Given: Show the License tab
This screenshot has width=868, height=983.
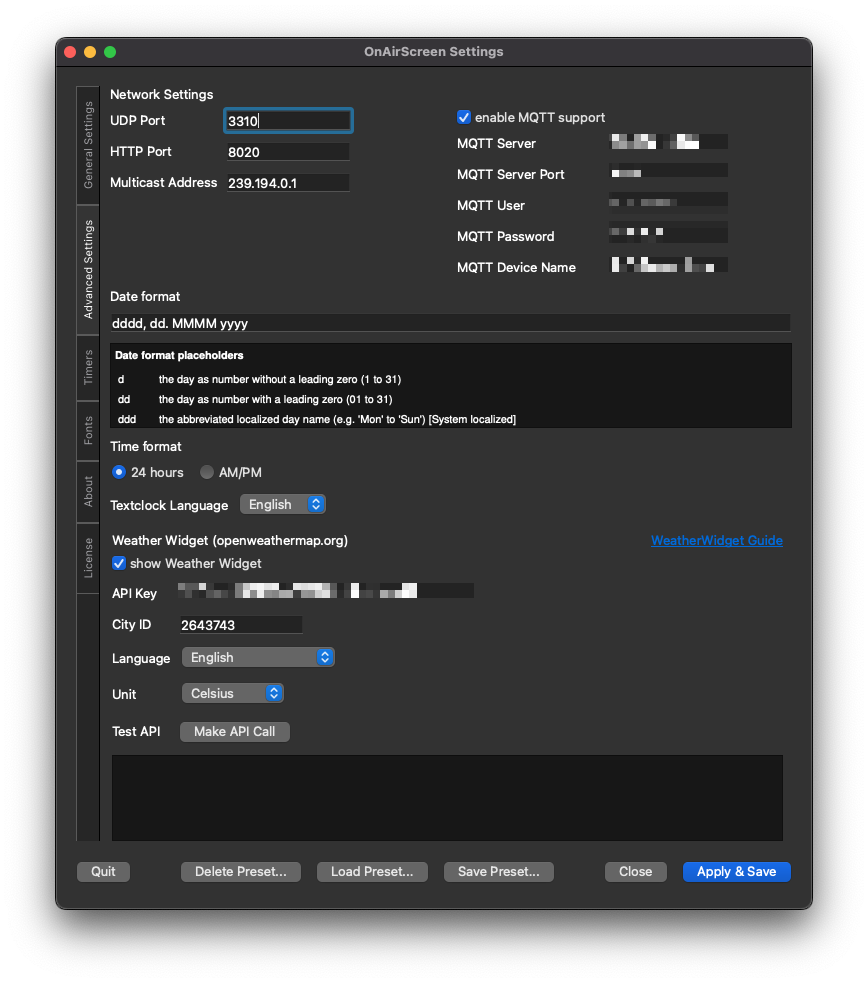Looking at the screenshot, I should click(x=88, y=558).
